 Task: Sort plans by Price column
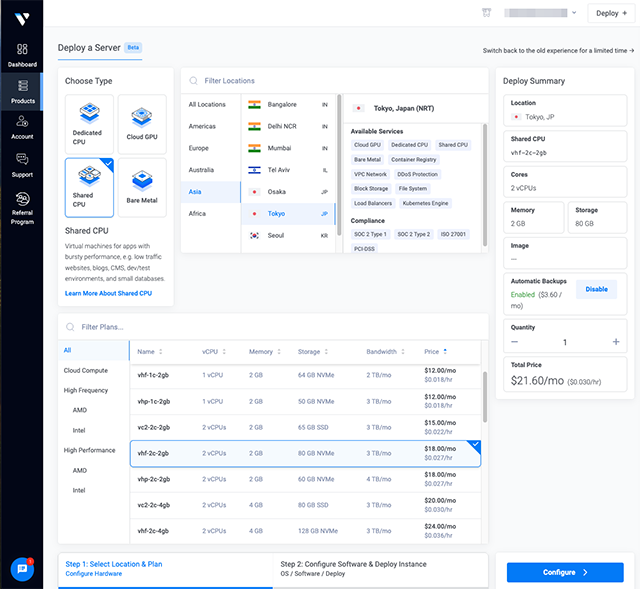[x=435, y=352]
